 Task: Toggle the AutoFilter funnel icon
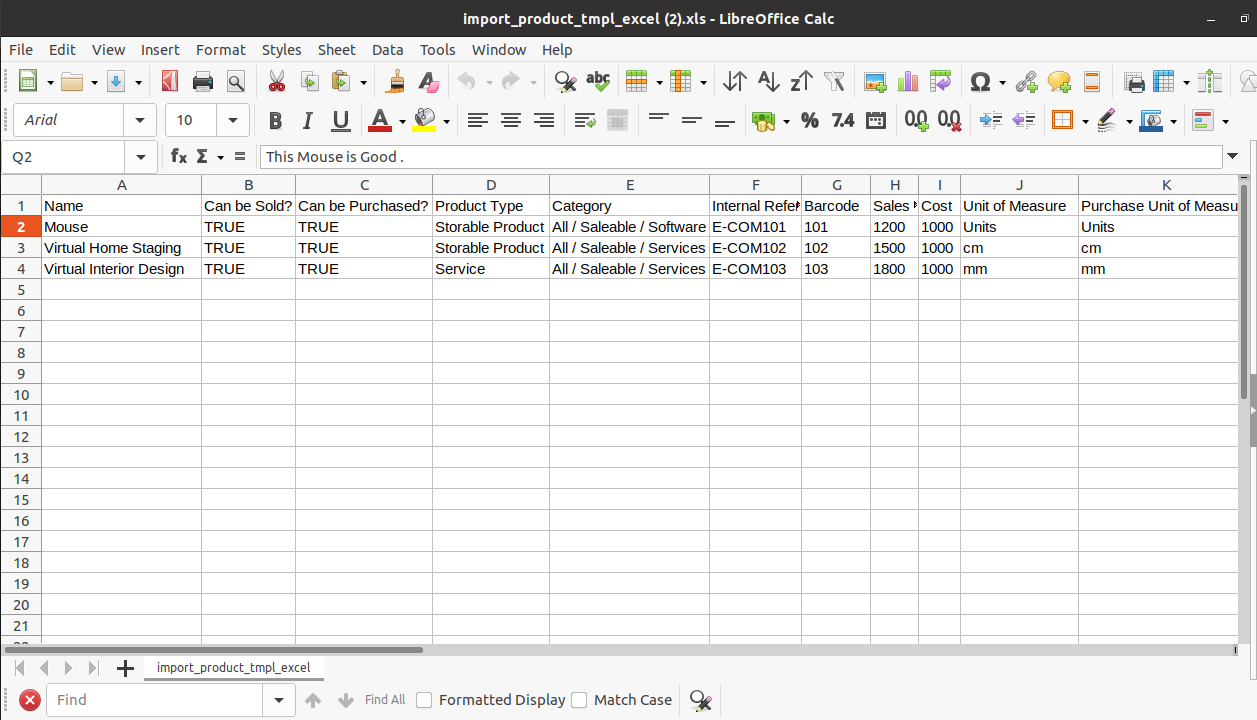tap(834, 82)
